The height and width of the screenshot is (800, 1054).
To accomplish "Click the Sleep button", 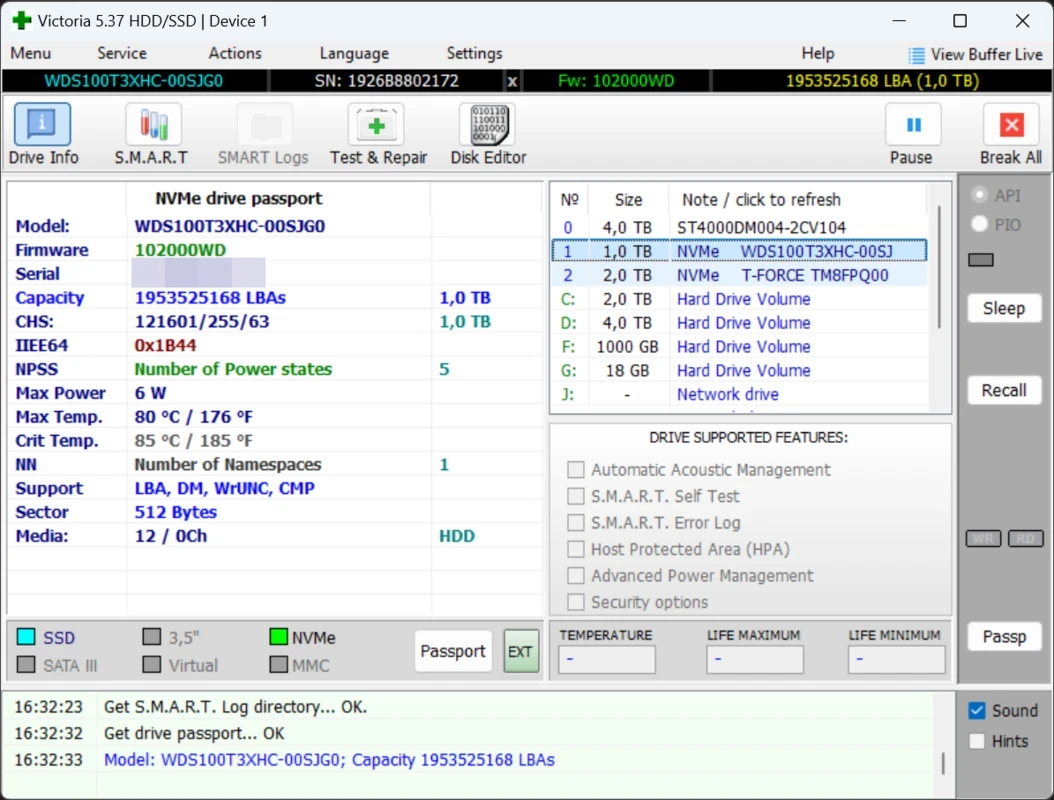I will 1003,308.
